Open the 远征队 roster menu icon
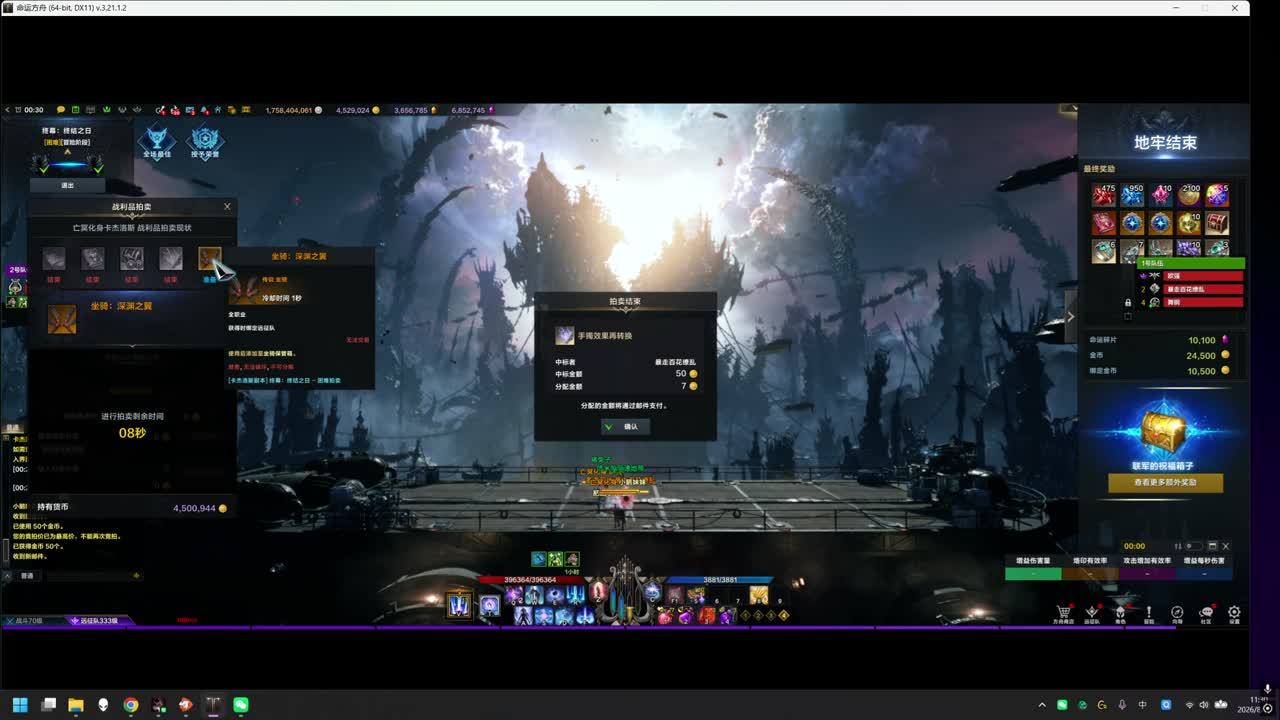This screenshot has height=720, width=1280. [x=1092, y=614]
